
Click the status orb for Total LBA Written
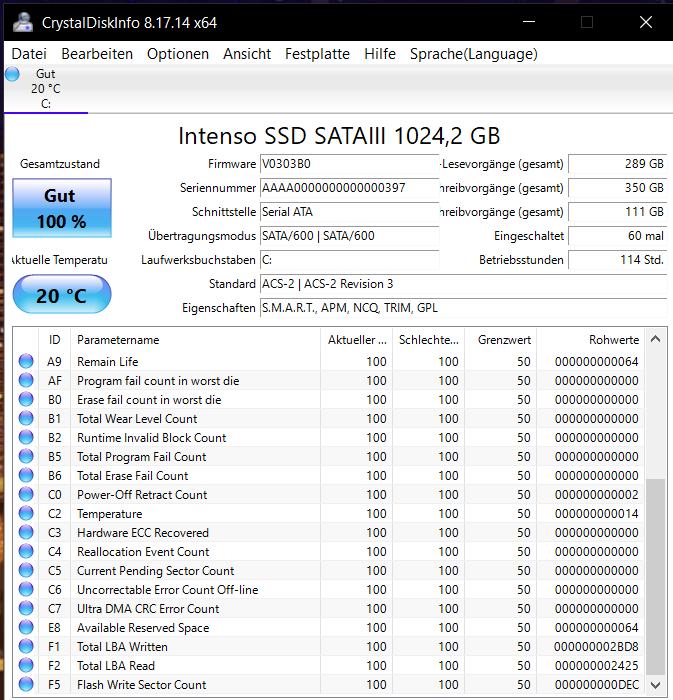pyautogui.click(x=26, y=646)
